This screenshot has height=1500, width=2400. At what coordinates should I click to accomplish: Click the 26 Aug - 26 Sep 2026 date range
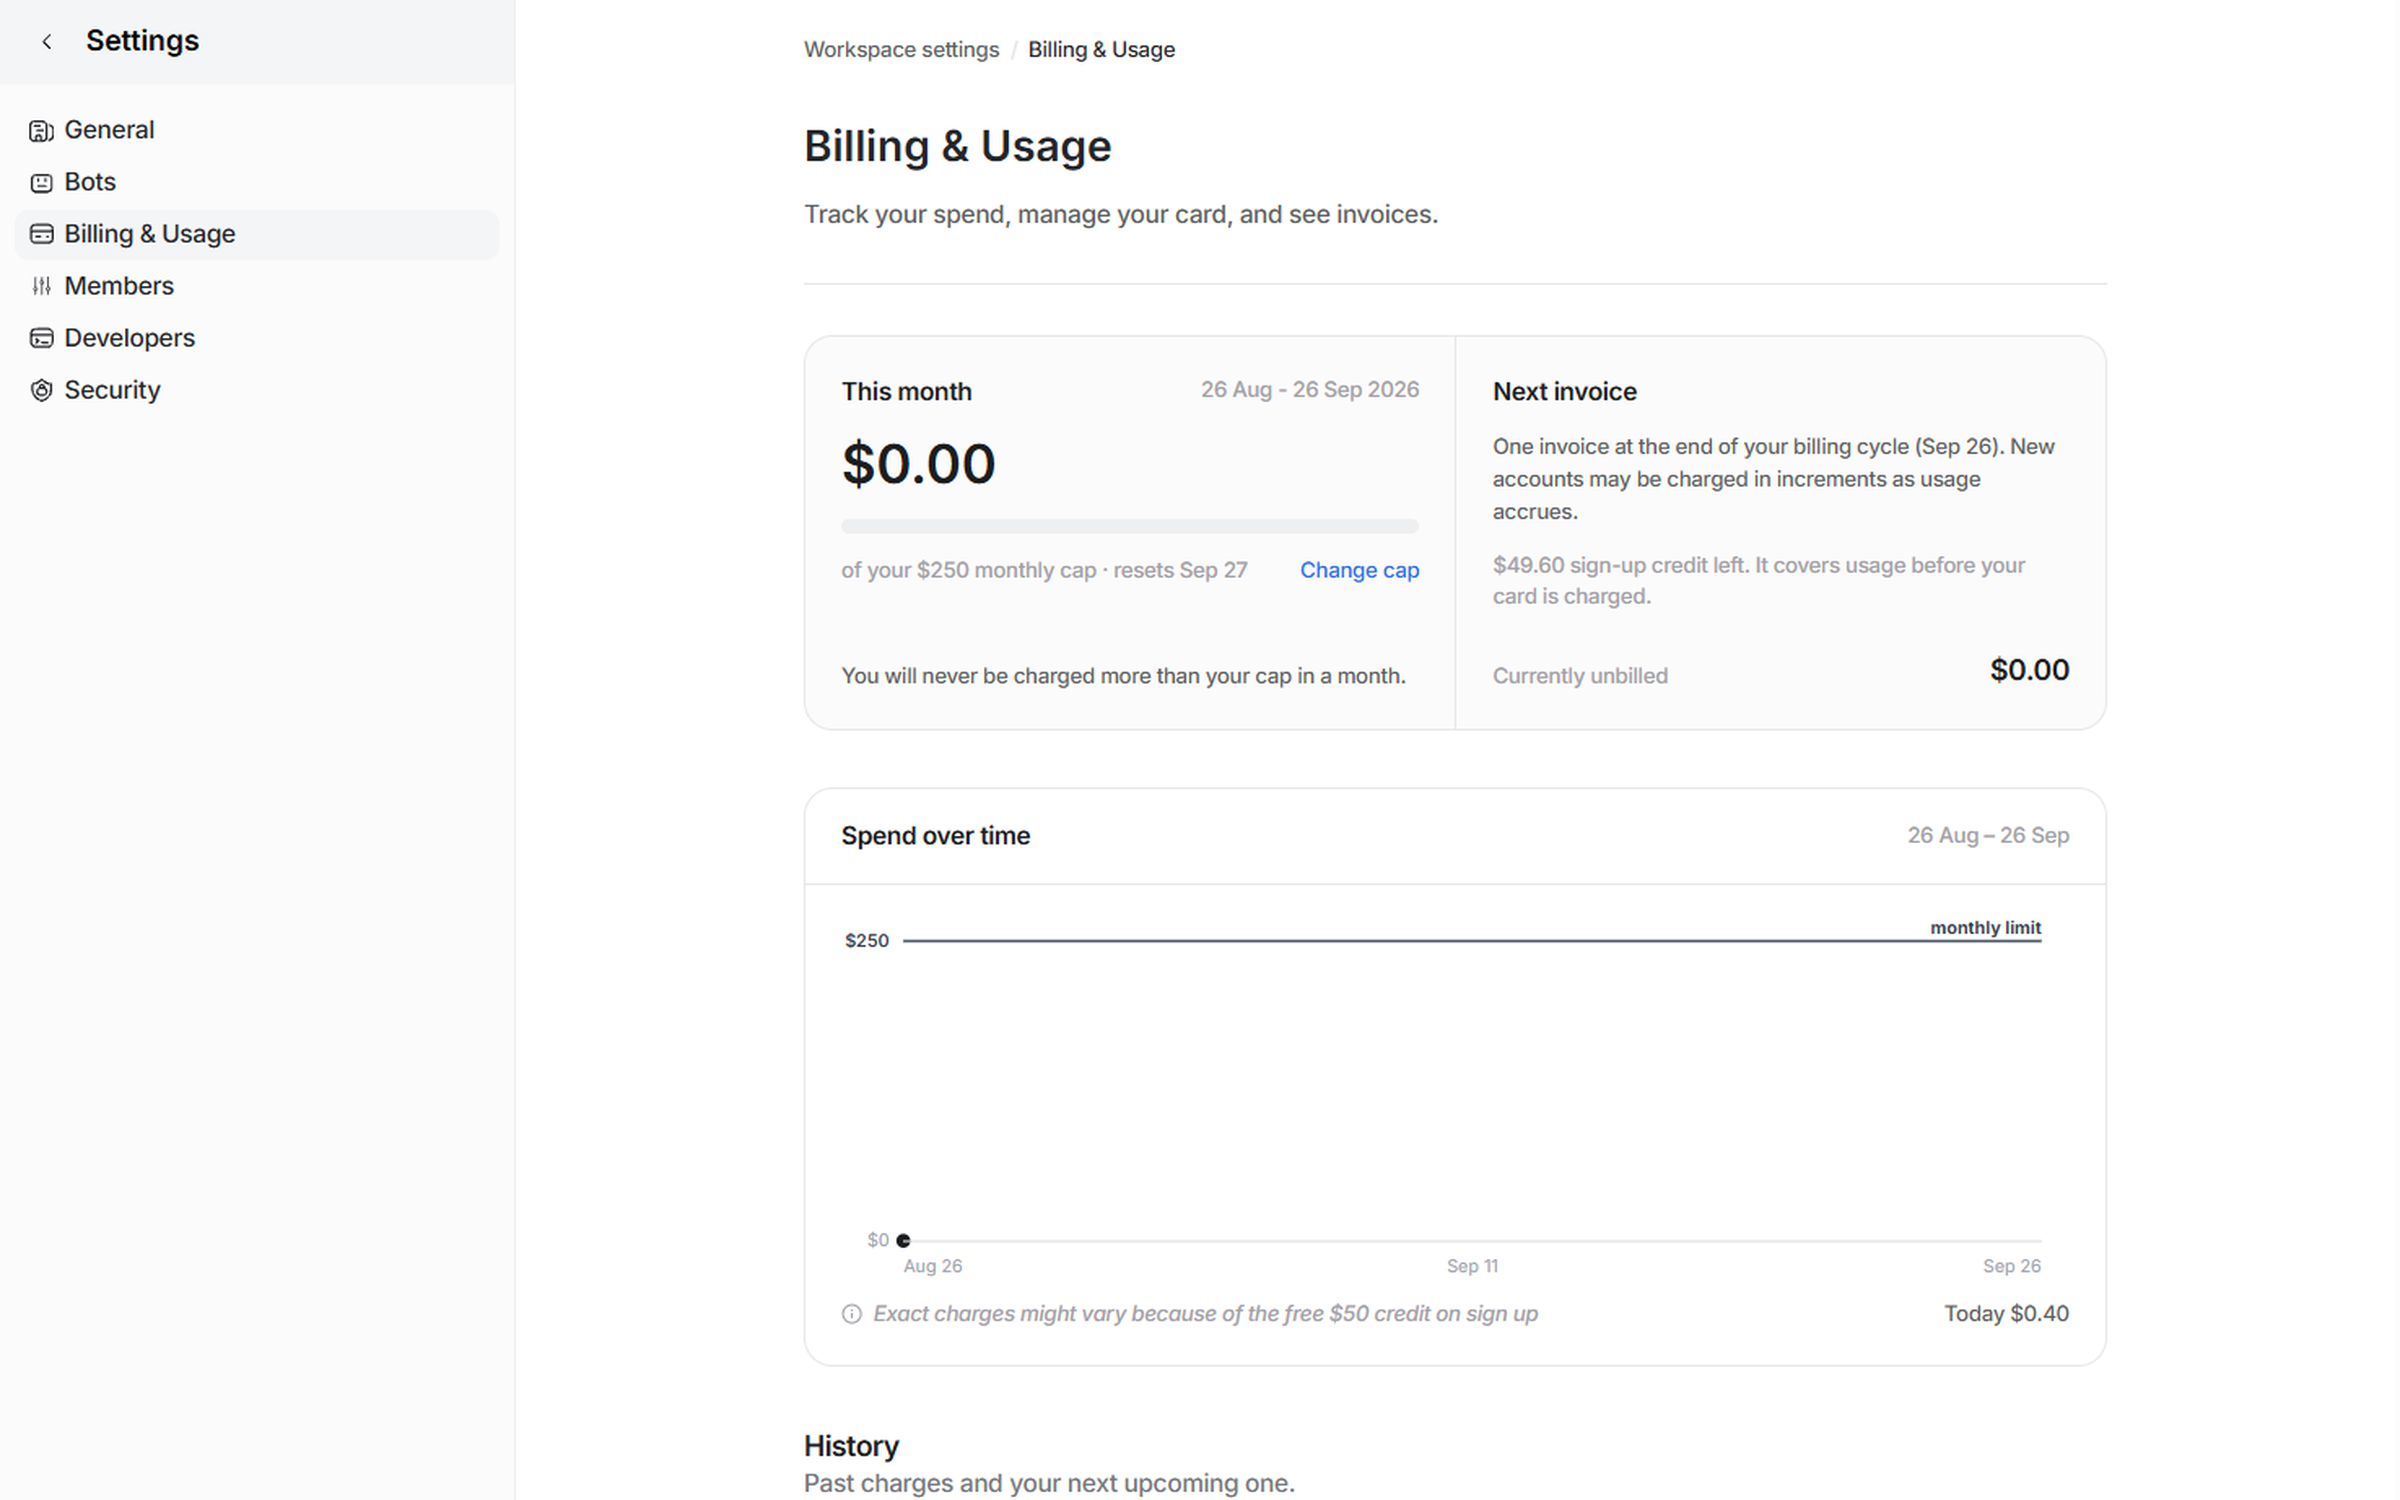[1310, 390]
